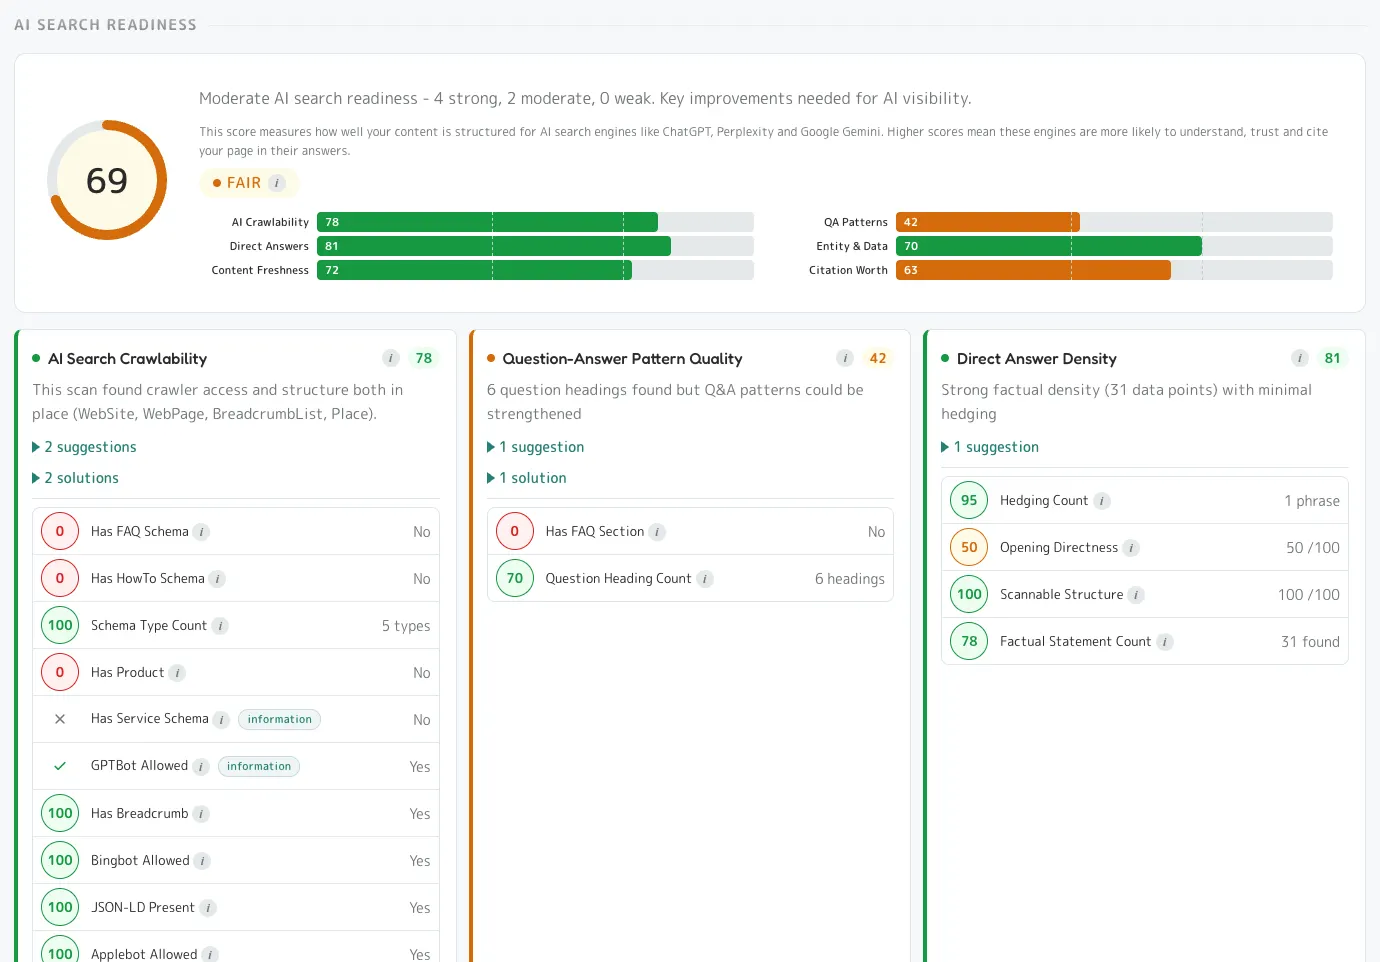Viewport: 1380px width, 962px height.
Task: Click information tag on Has Service Schema row
Action: click(279, 719)
